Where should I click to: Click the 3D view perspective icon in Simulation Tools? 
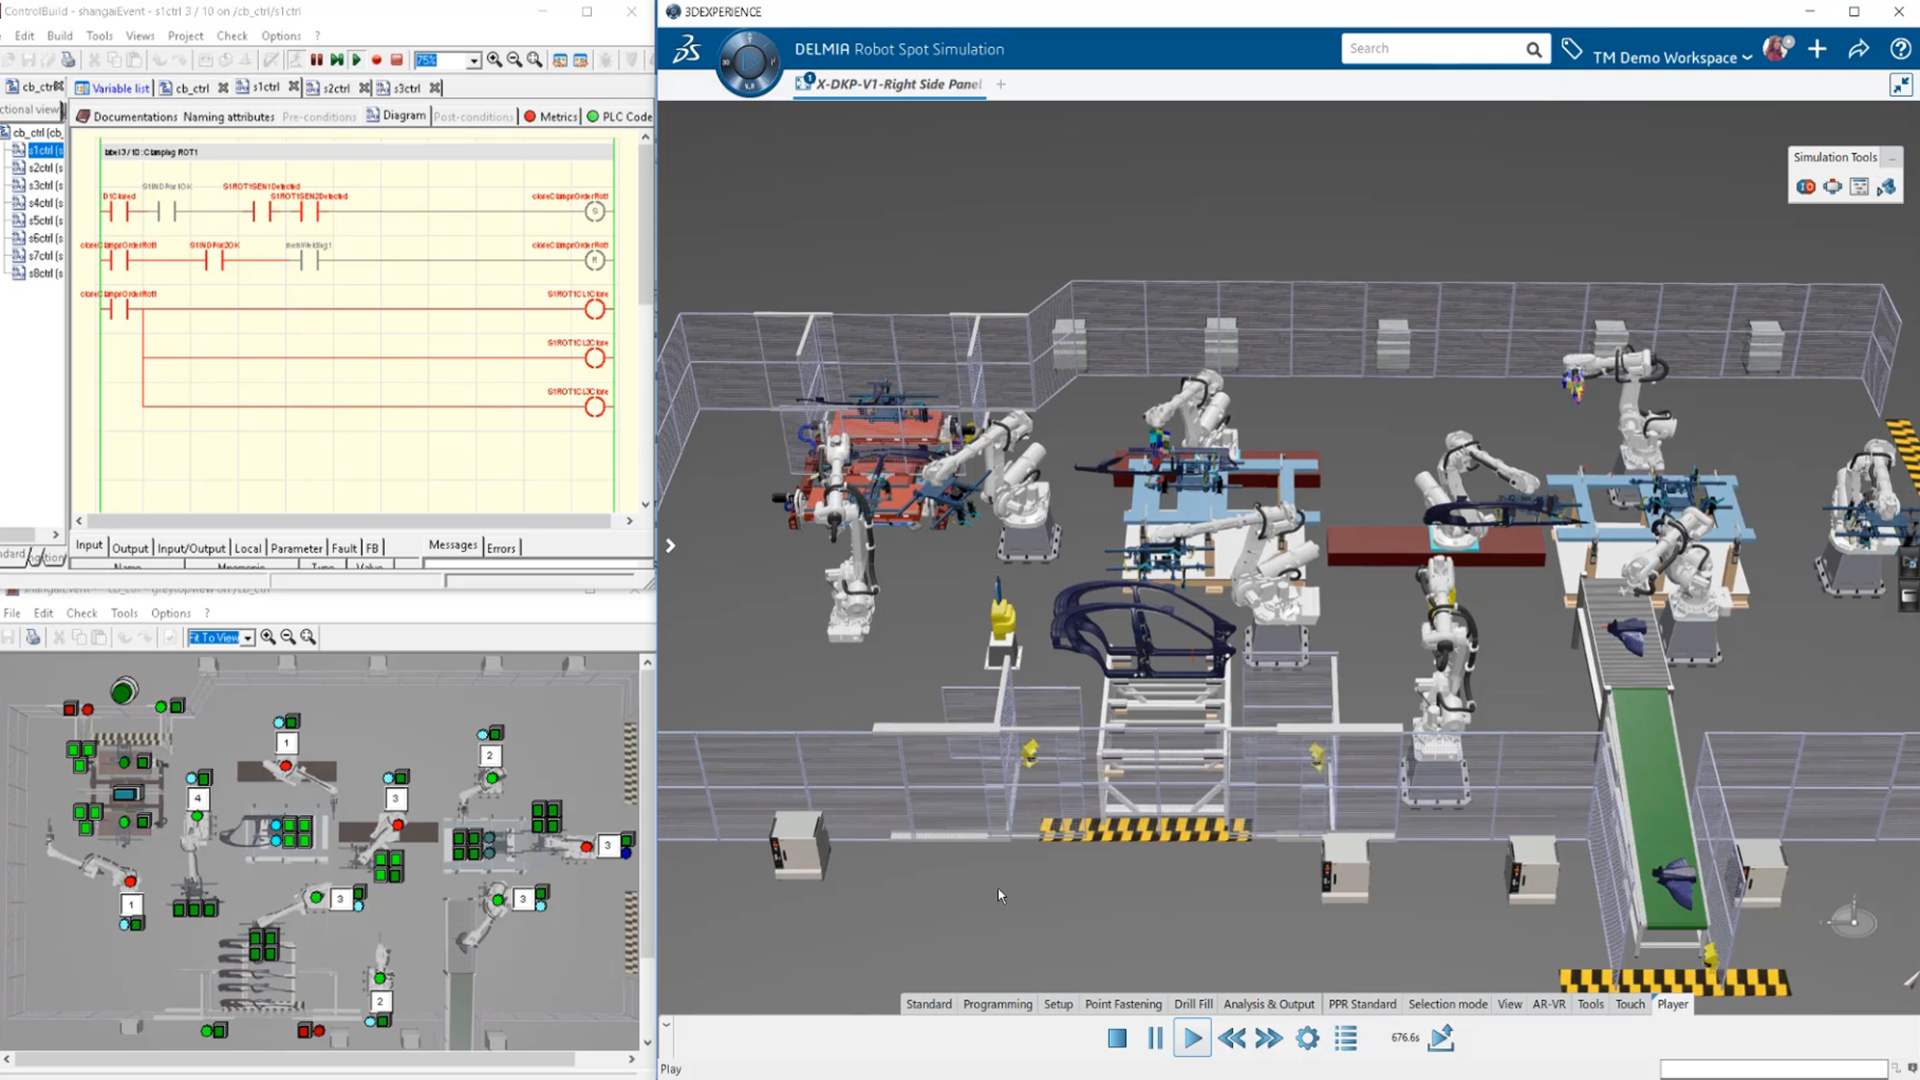(x=1833, y=186)
